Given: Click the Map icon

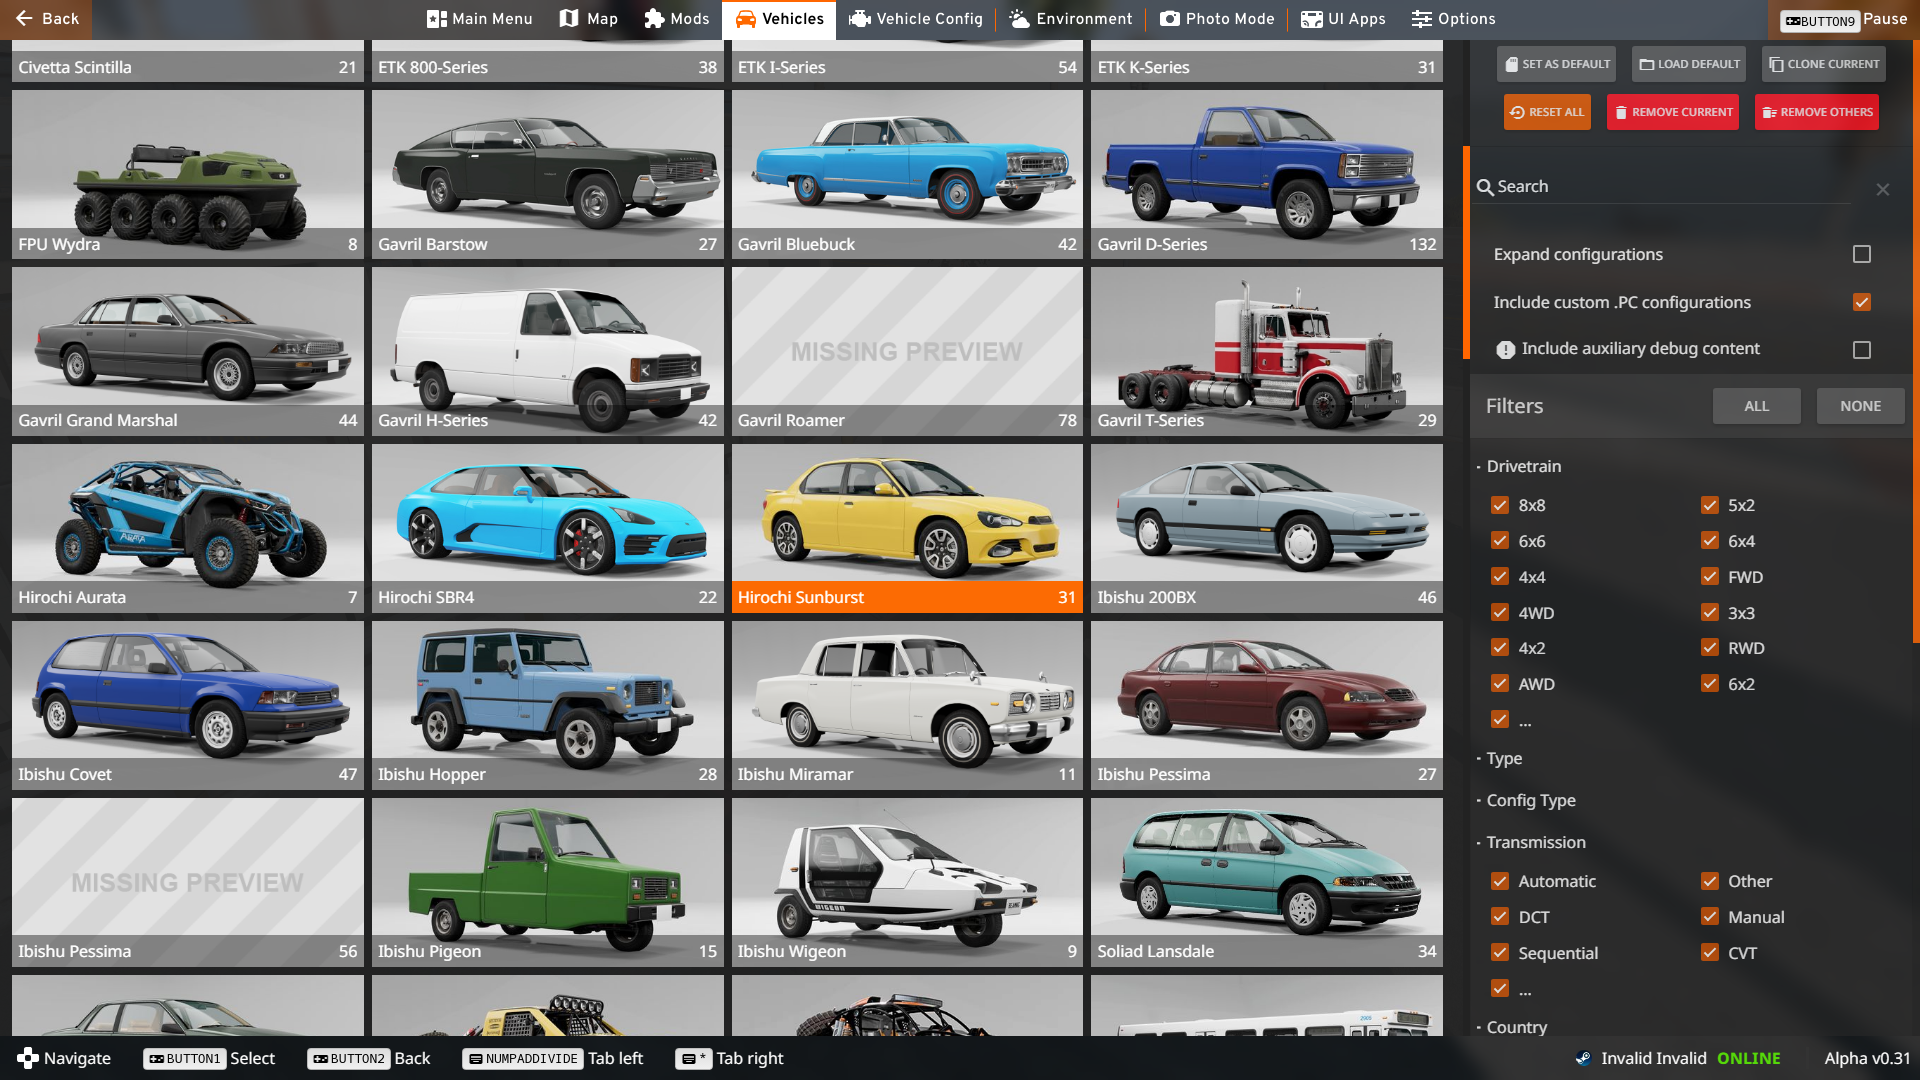Looking at the screenshot, I should [x=569, y=19].
